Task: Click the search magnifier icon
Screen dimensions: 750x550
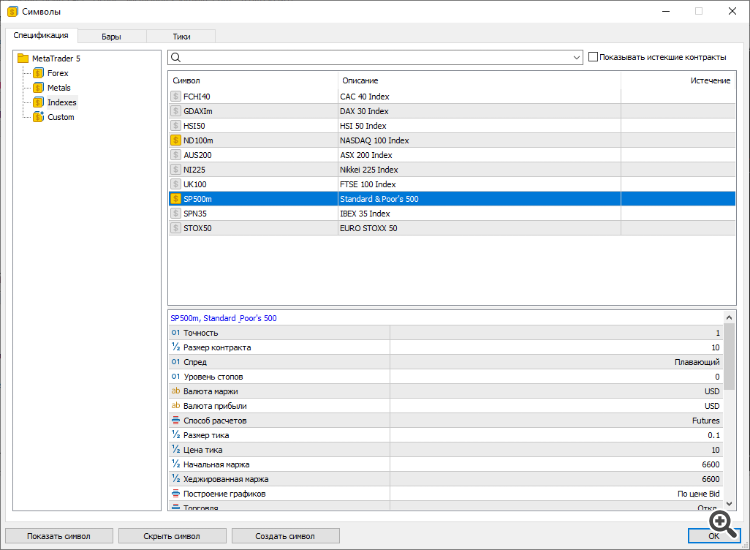Action: click(x=176, y=57)
